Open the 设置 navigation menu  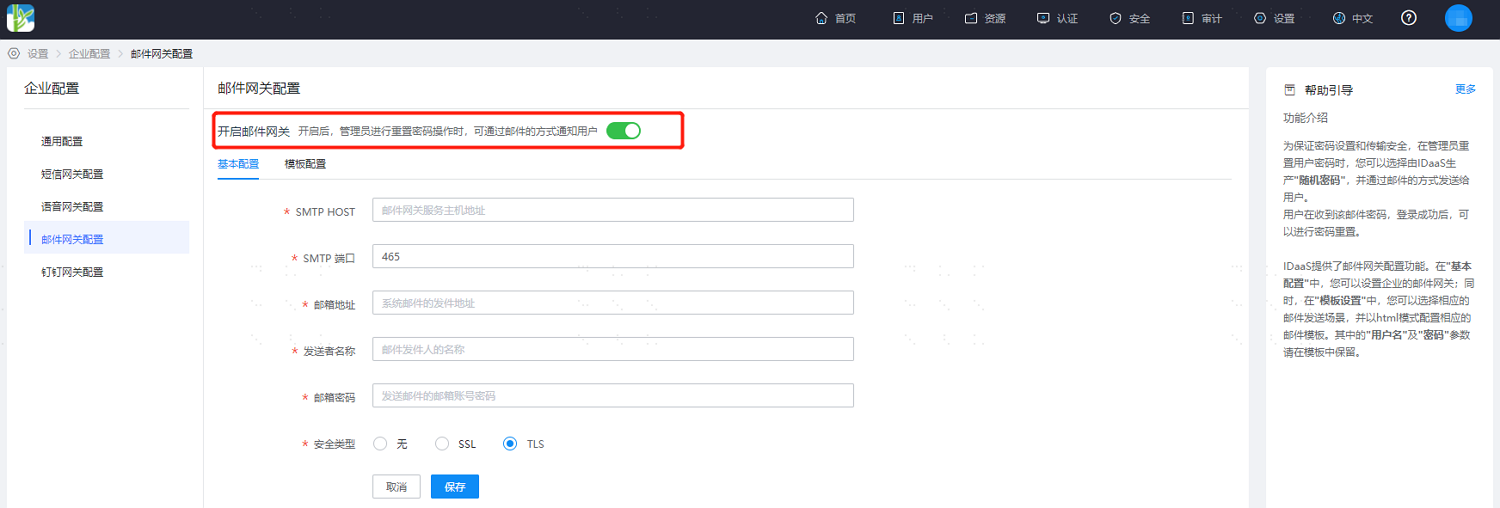(1274, 18)
